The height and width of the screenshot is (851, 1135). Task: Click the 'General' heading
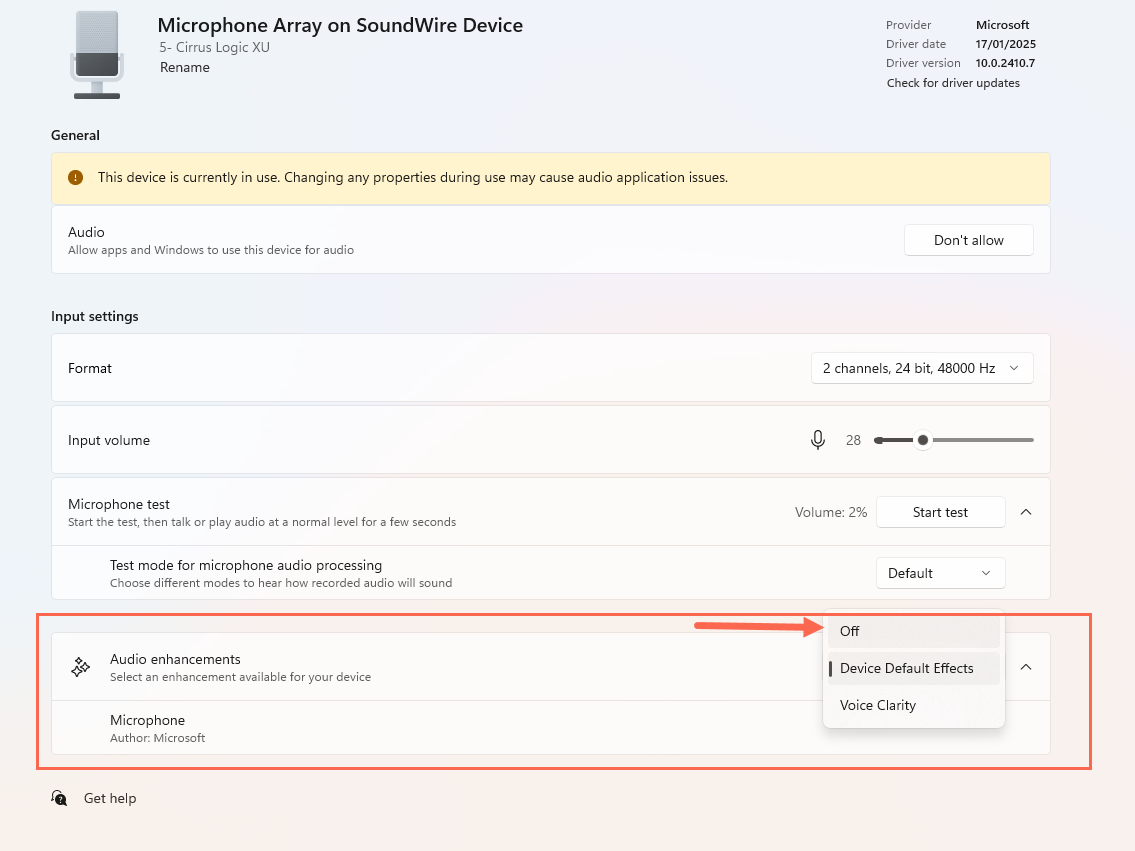pos(75,135)
